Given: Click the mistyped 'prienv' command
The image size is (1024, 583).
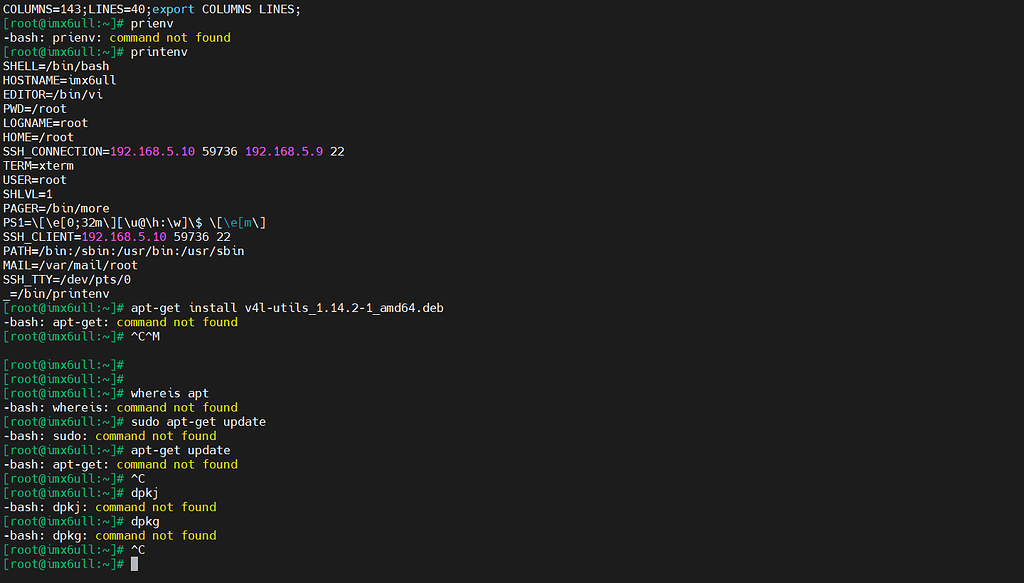Looking at the screenshot, I should (152, 23).
